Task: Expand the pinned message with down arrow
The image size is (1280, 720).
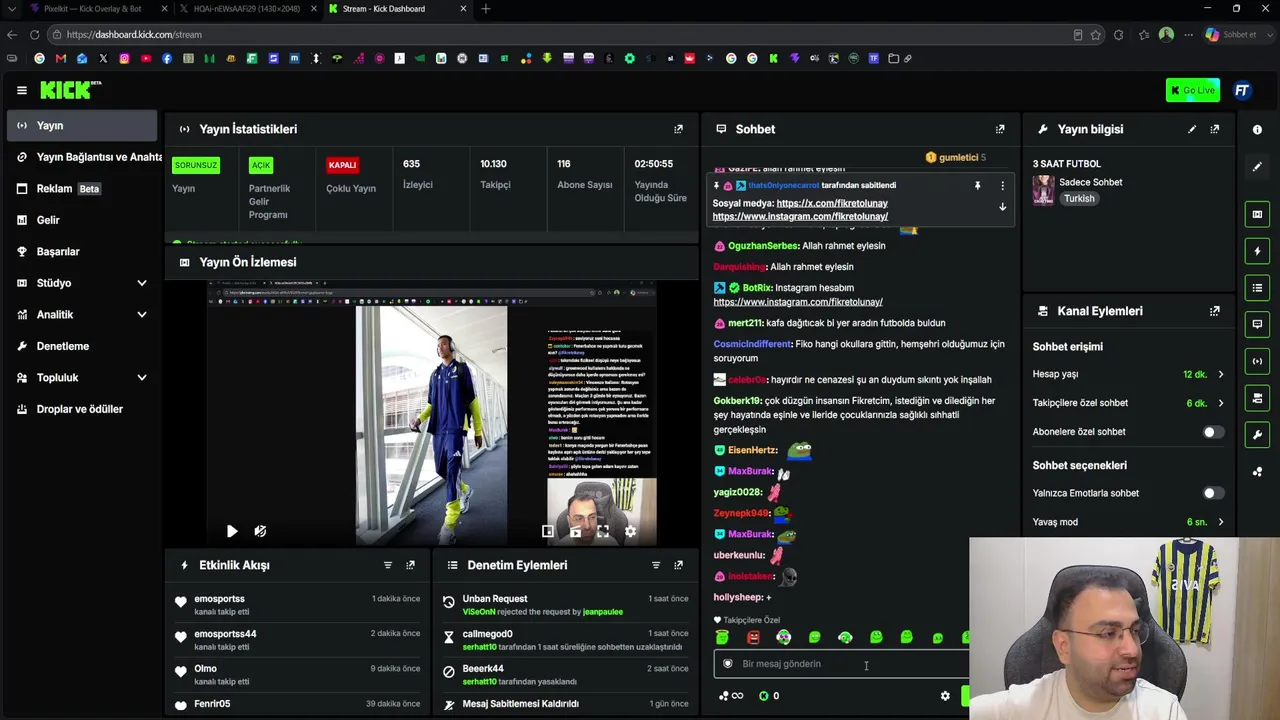Action: (1002, 207)
